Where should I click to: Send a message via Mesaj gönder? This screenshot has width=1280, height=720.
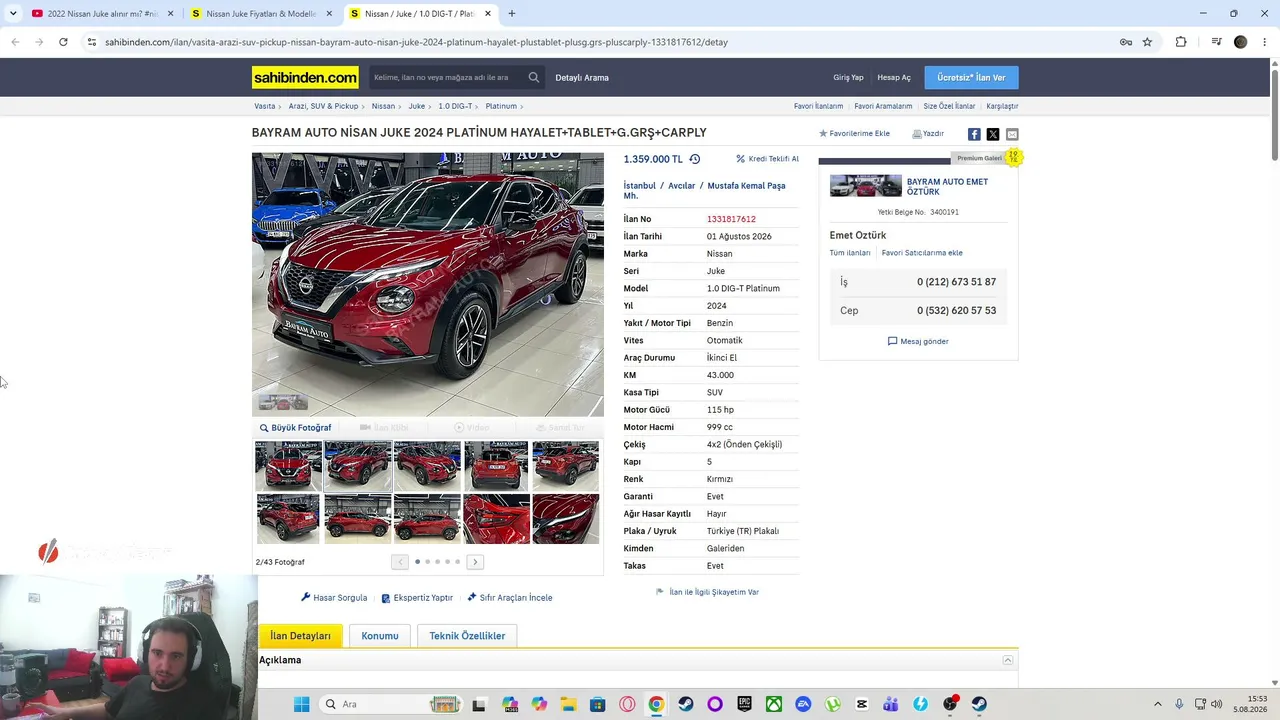[x=918, y=341]
